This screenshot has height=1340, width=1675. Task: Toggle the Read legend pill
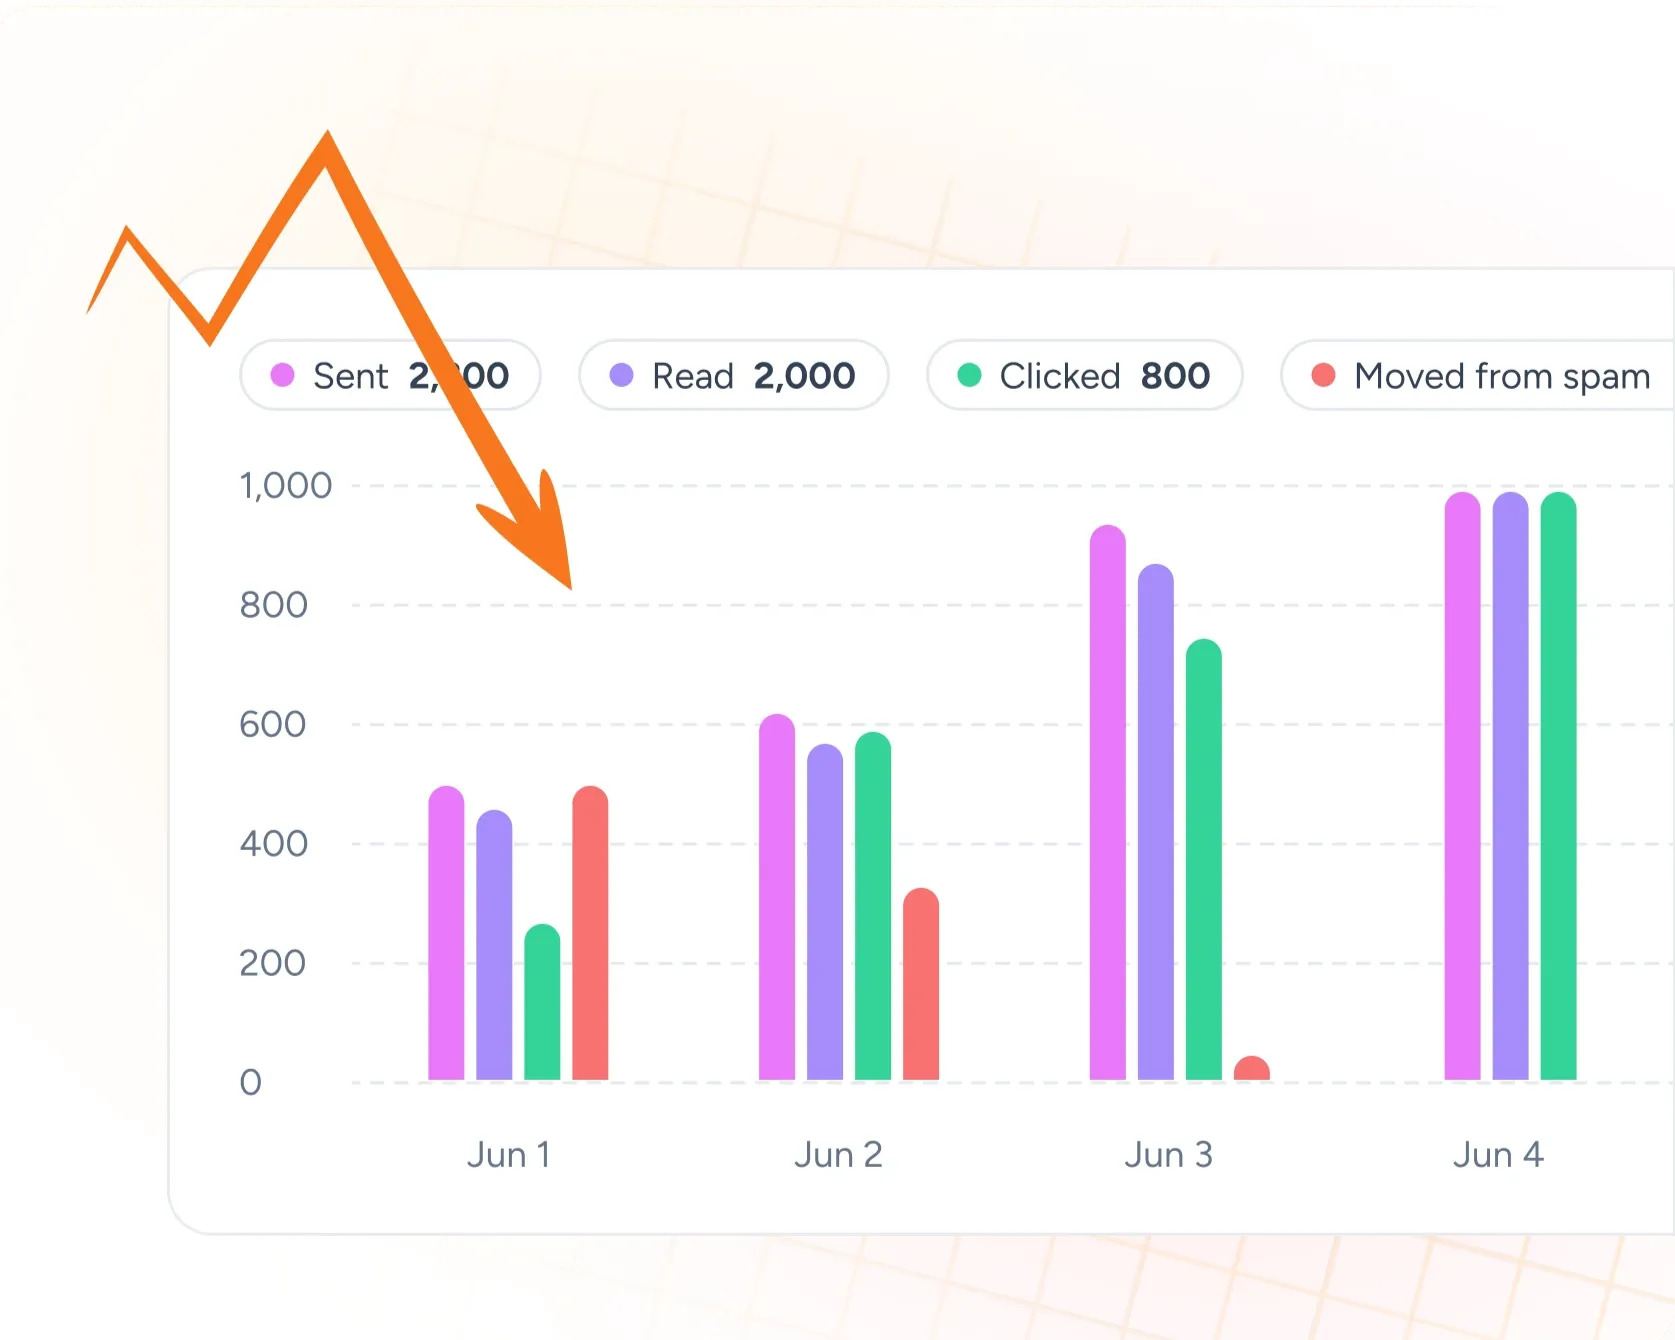click(x=733, y=376)
